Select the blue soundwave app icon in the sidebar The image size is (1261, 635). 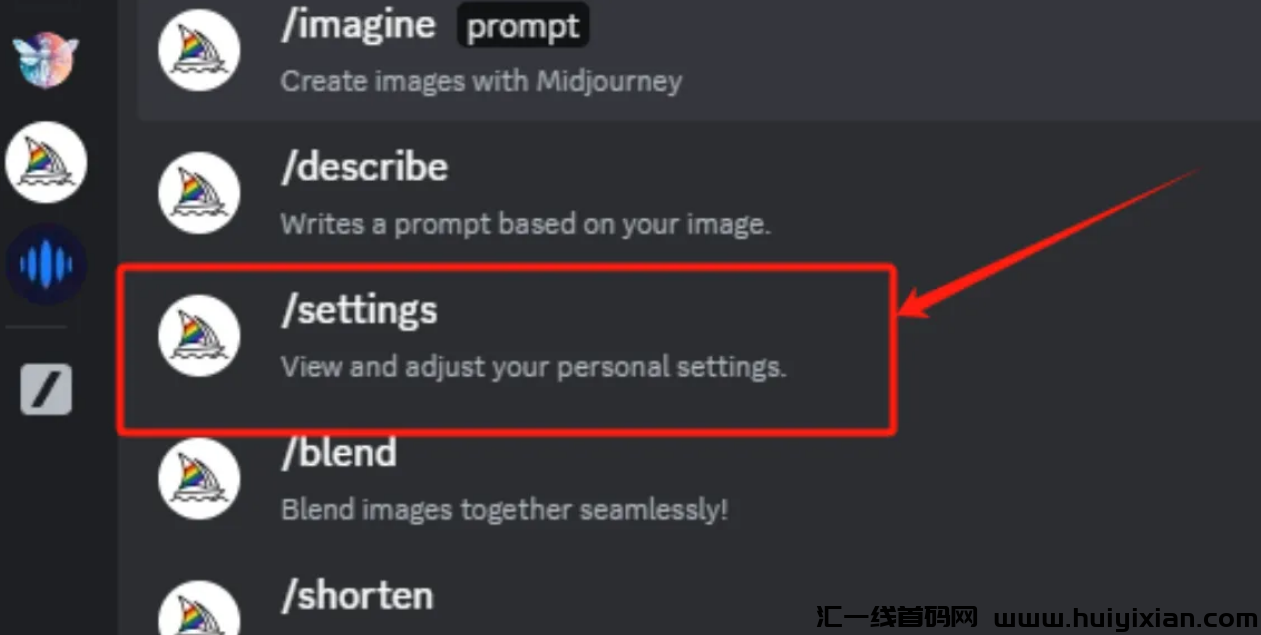tap(46, 265)
